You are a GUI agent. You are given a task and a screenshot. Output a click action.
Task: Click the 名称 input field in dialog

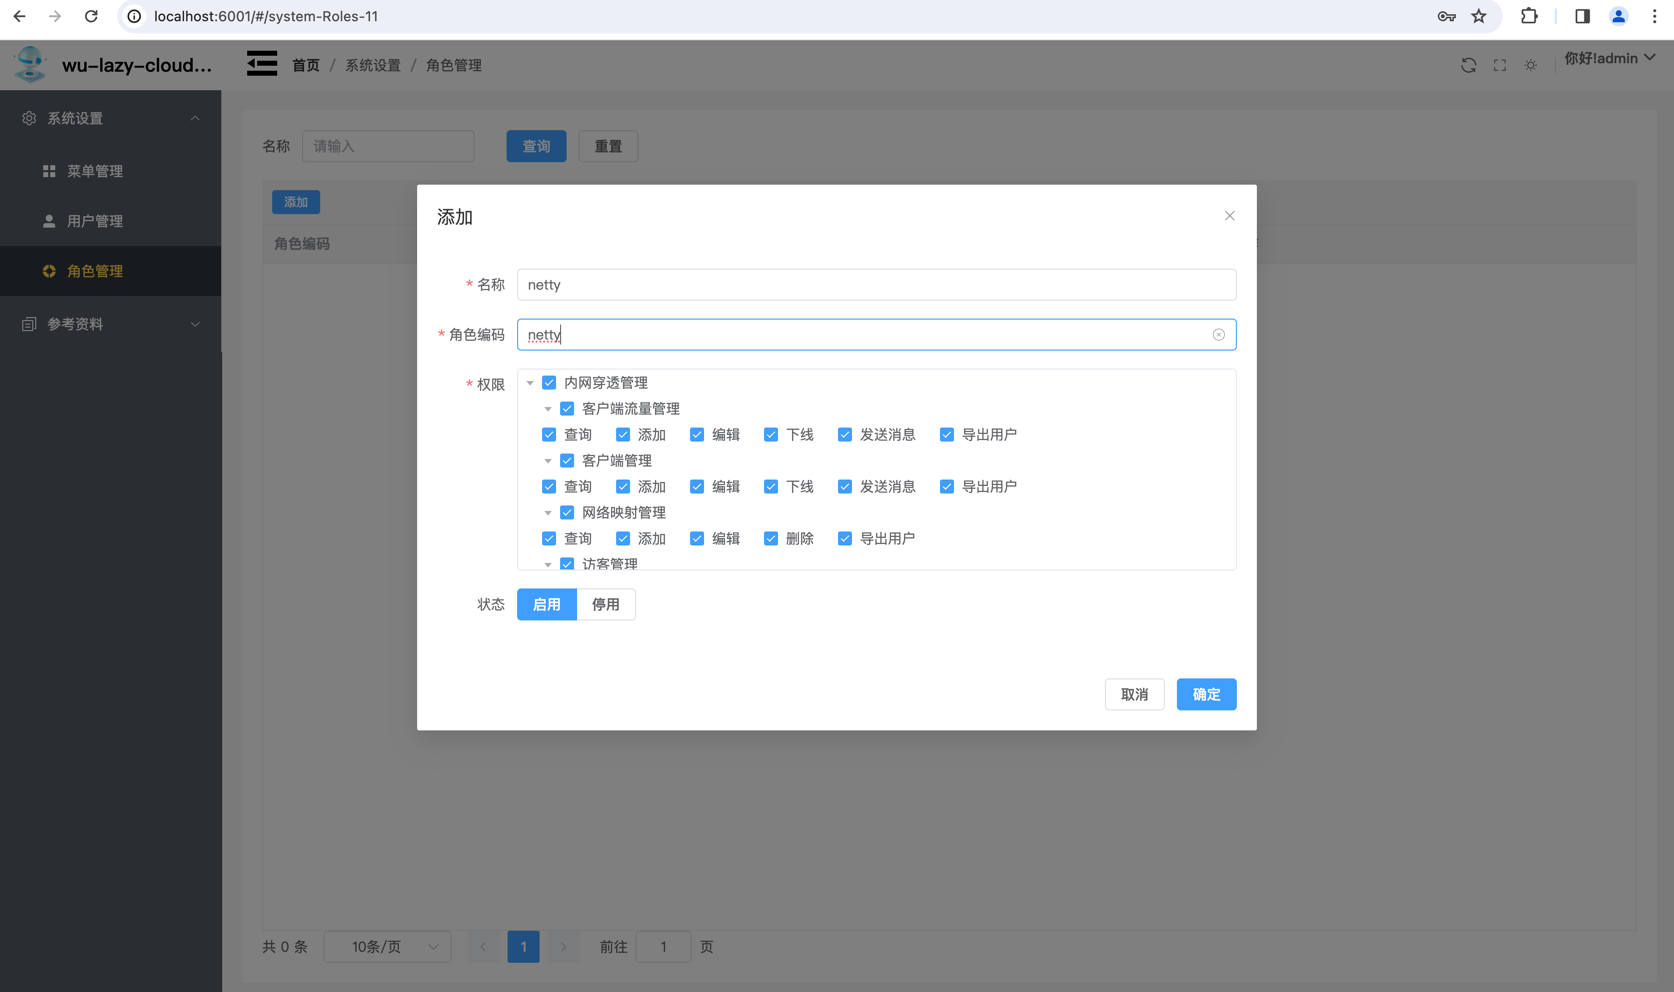pos(875,285)
